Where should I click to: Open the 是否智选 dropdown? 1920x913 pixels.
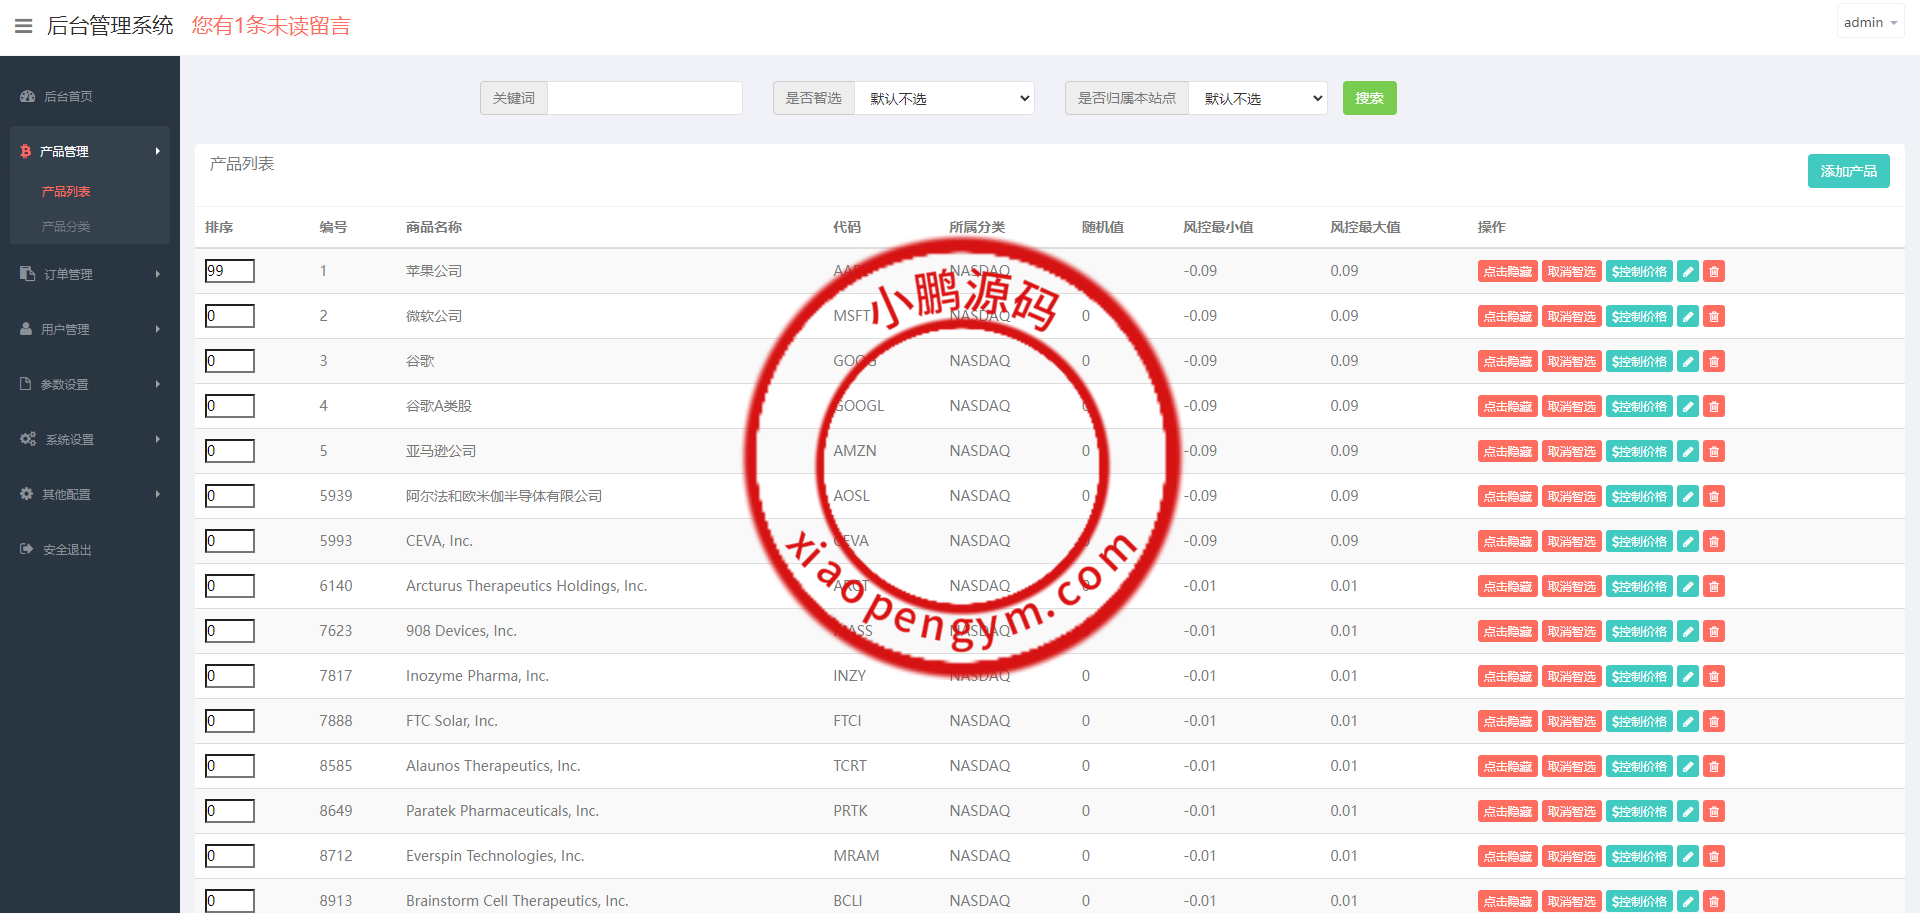pyautogui.click(x=944, y=98)
